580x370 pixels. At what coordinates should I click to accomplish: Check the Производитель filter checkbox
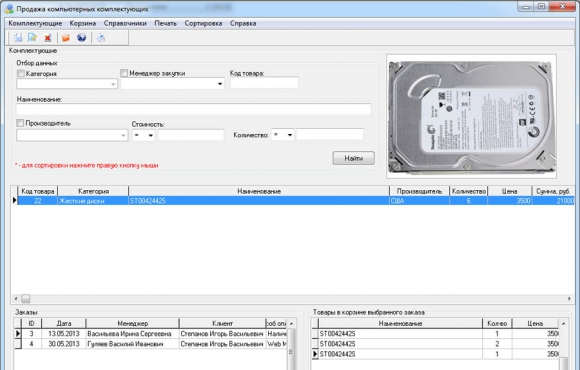coord(20,123)
